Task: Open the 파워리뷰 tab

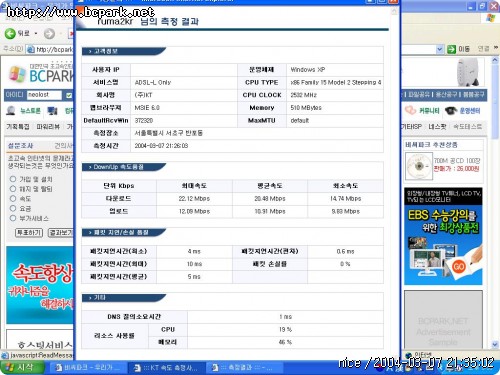Action: click(48, 127)
